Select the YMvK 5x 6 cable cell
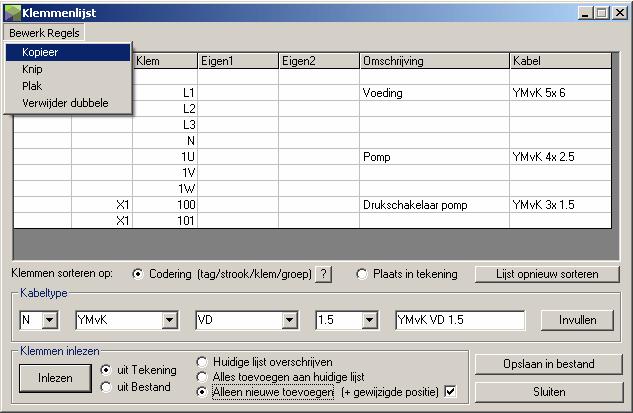 click(561, 93)
